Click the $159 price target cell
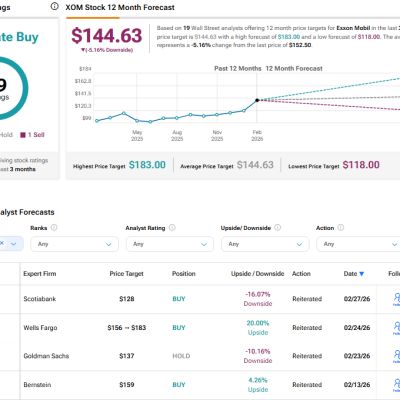The width and height of the screenshot is (400, 400). click(x=127, y=385)
